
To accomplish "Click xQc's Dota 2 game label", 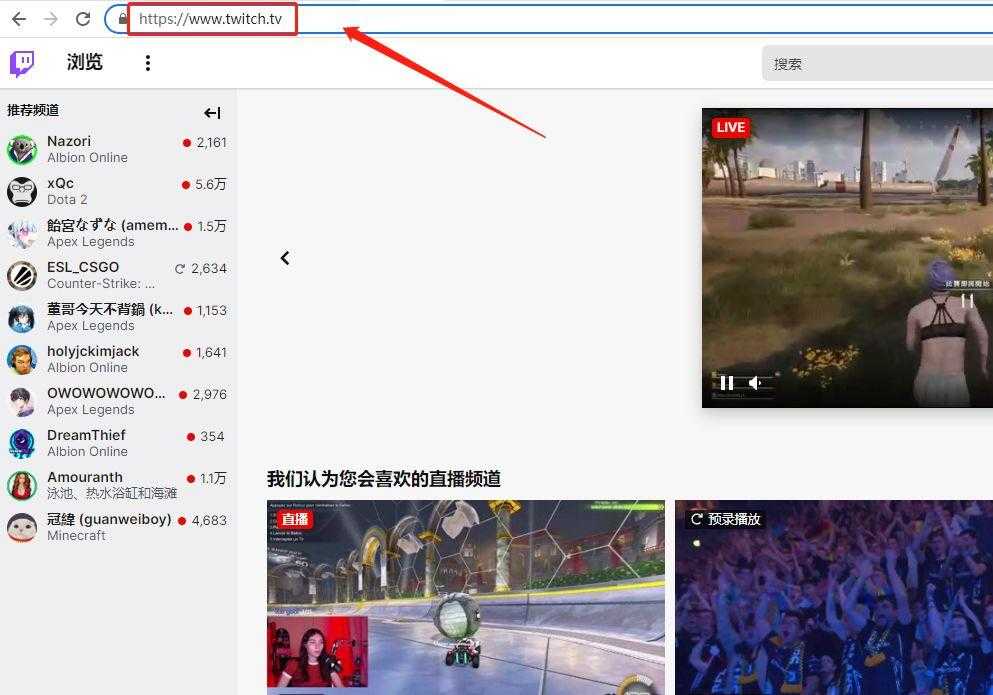I will point(67,200).
